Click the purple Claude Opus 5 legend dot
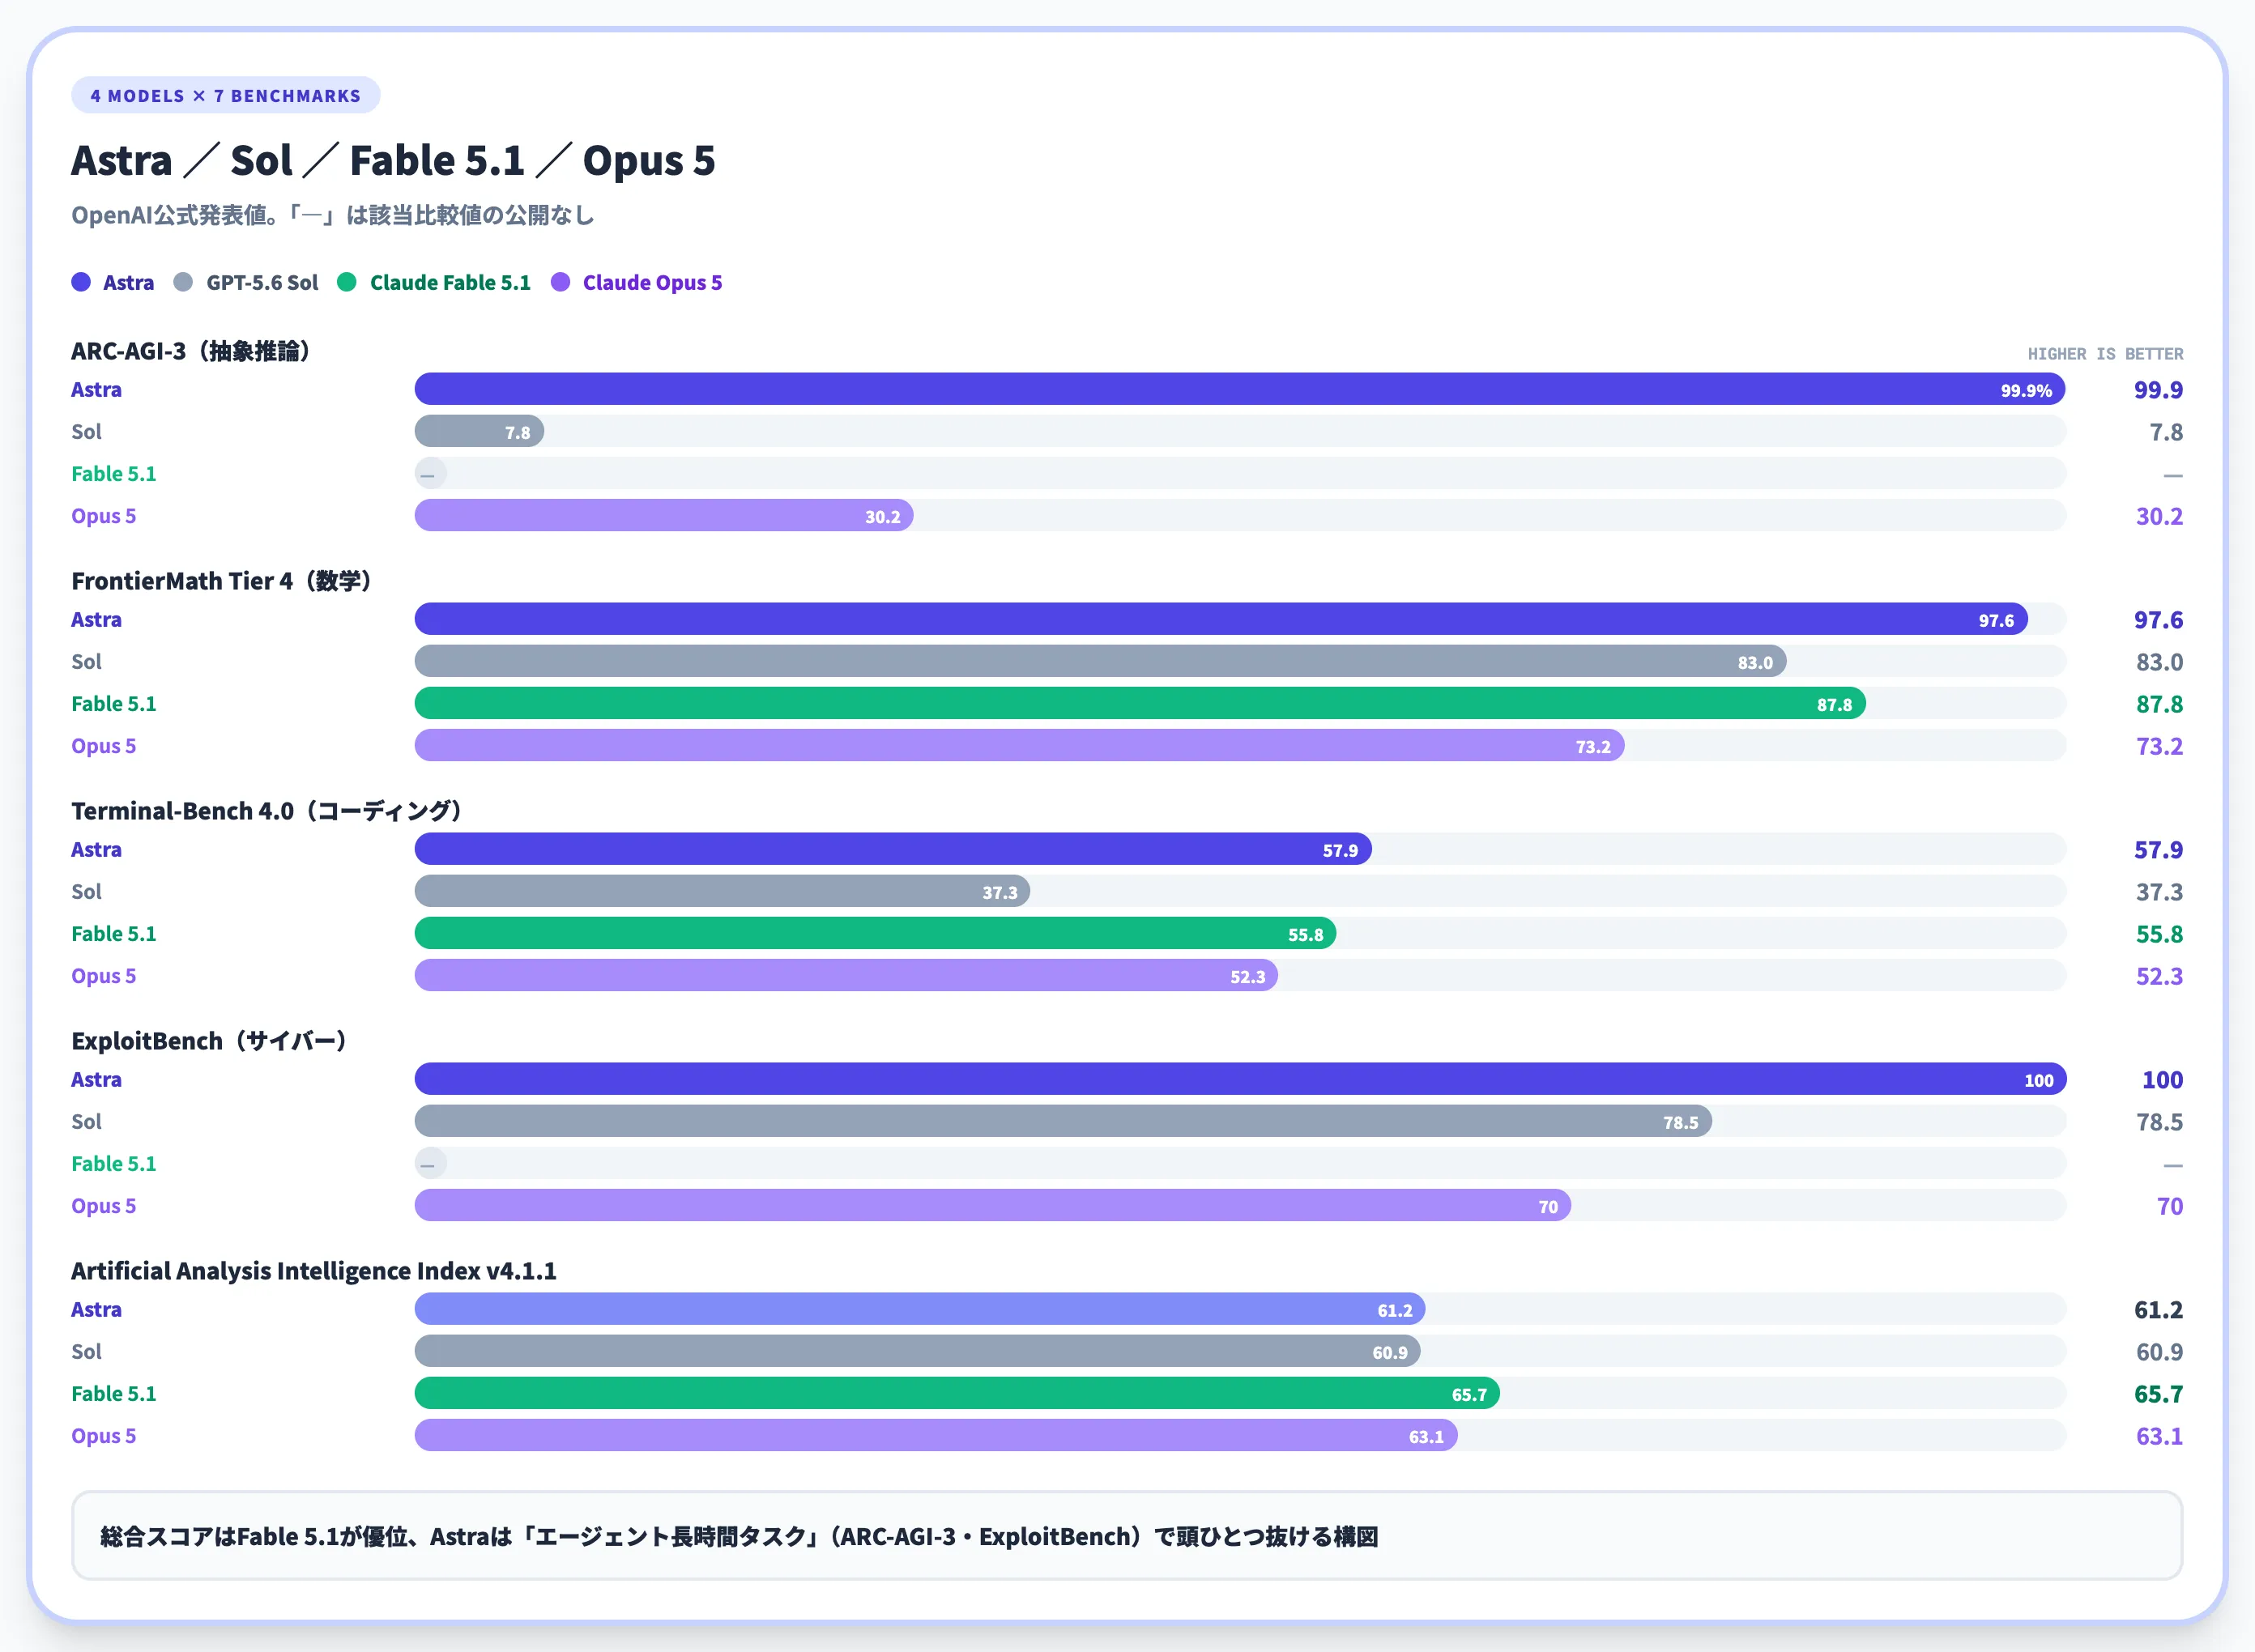Image resolution: width=2255 pixels, height=1652 pixels. pyautogui.click(x=561, y=282)
